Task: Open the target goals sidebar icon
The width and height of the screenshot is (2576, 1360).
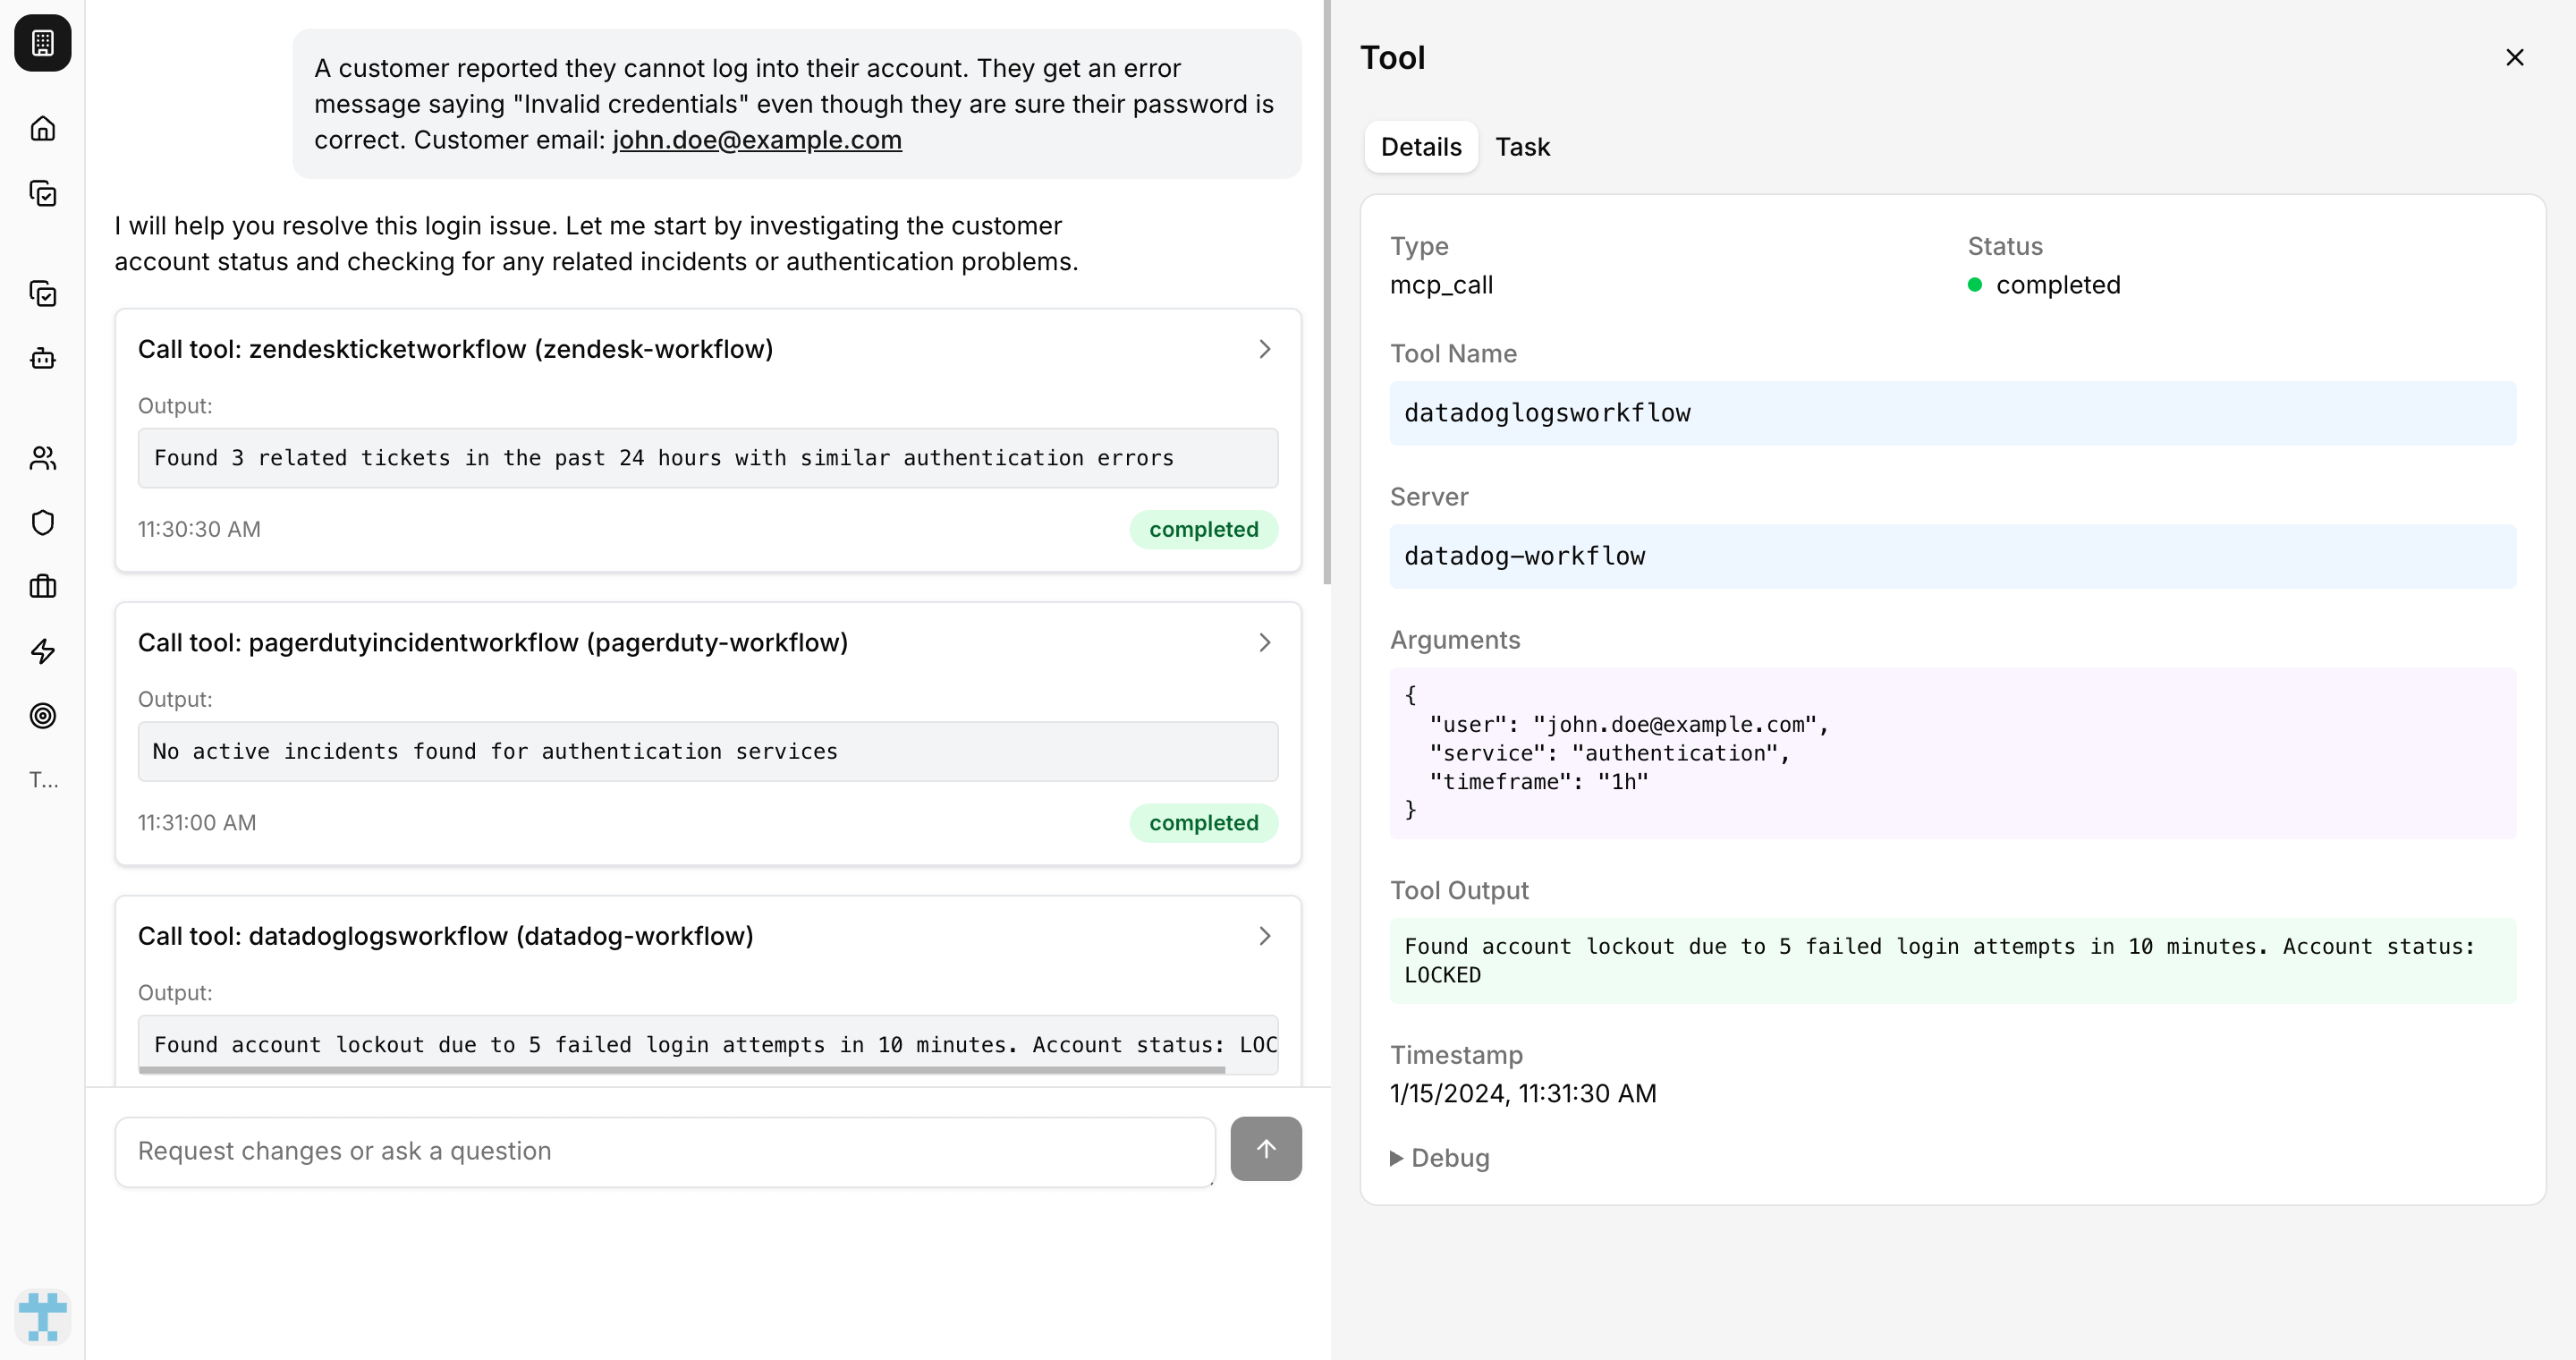Action: click(43, 716)
